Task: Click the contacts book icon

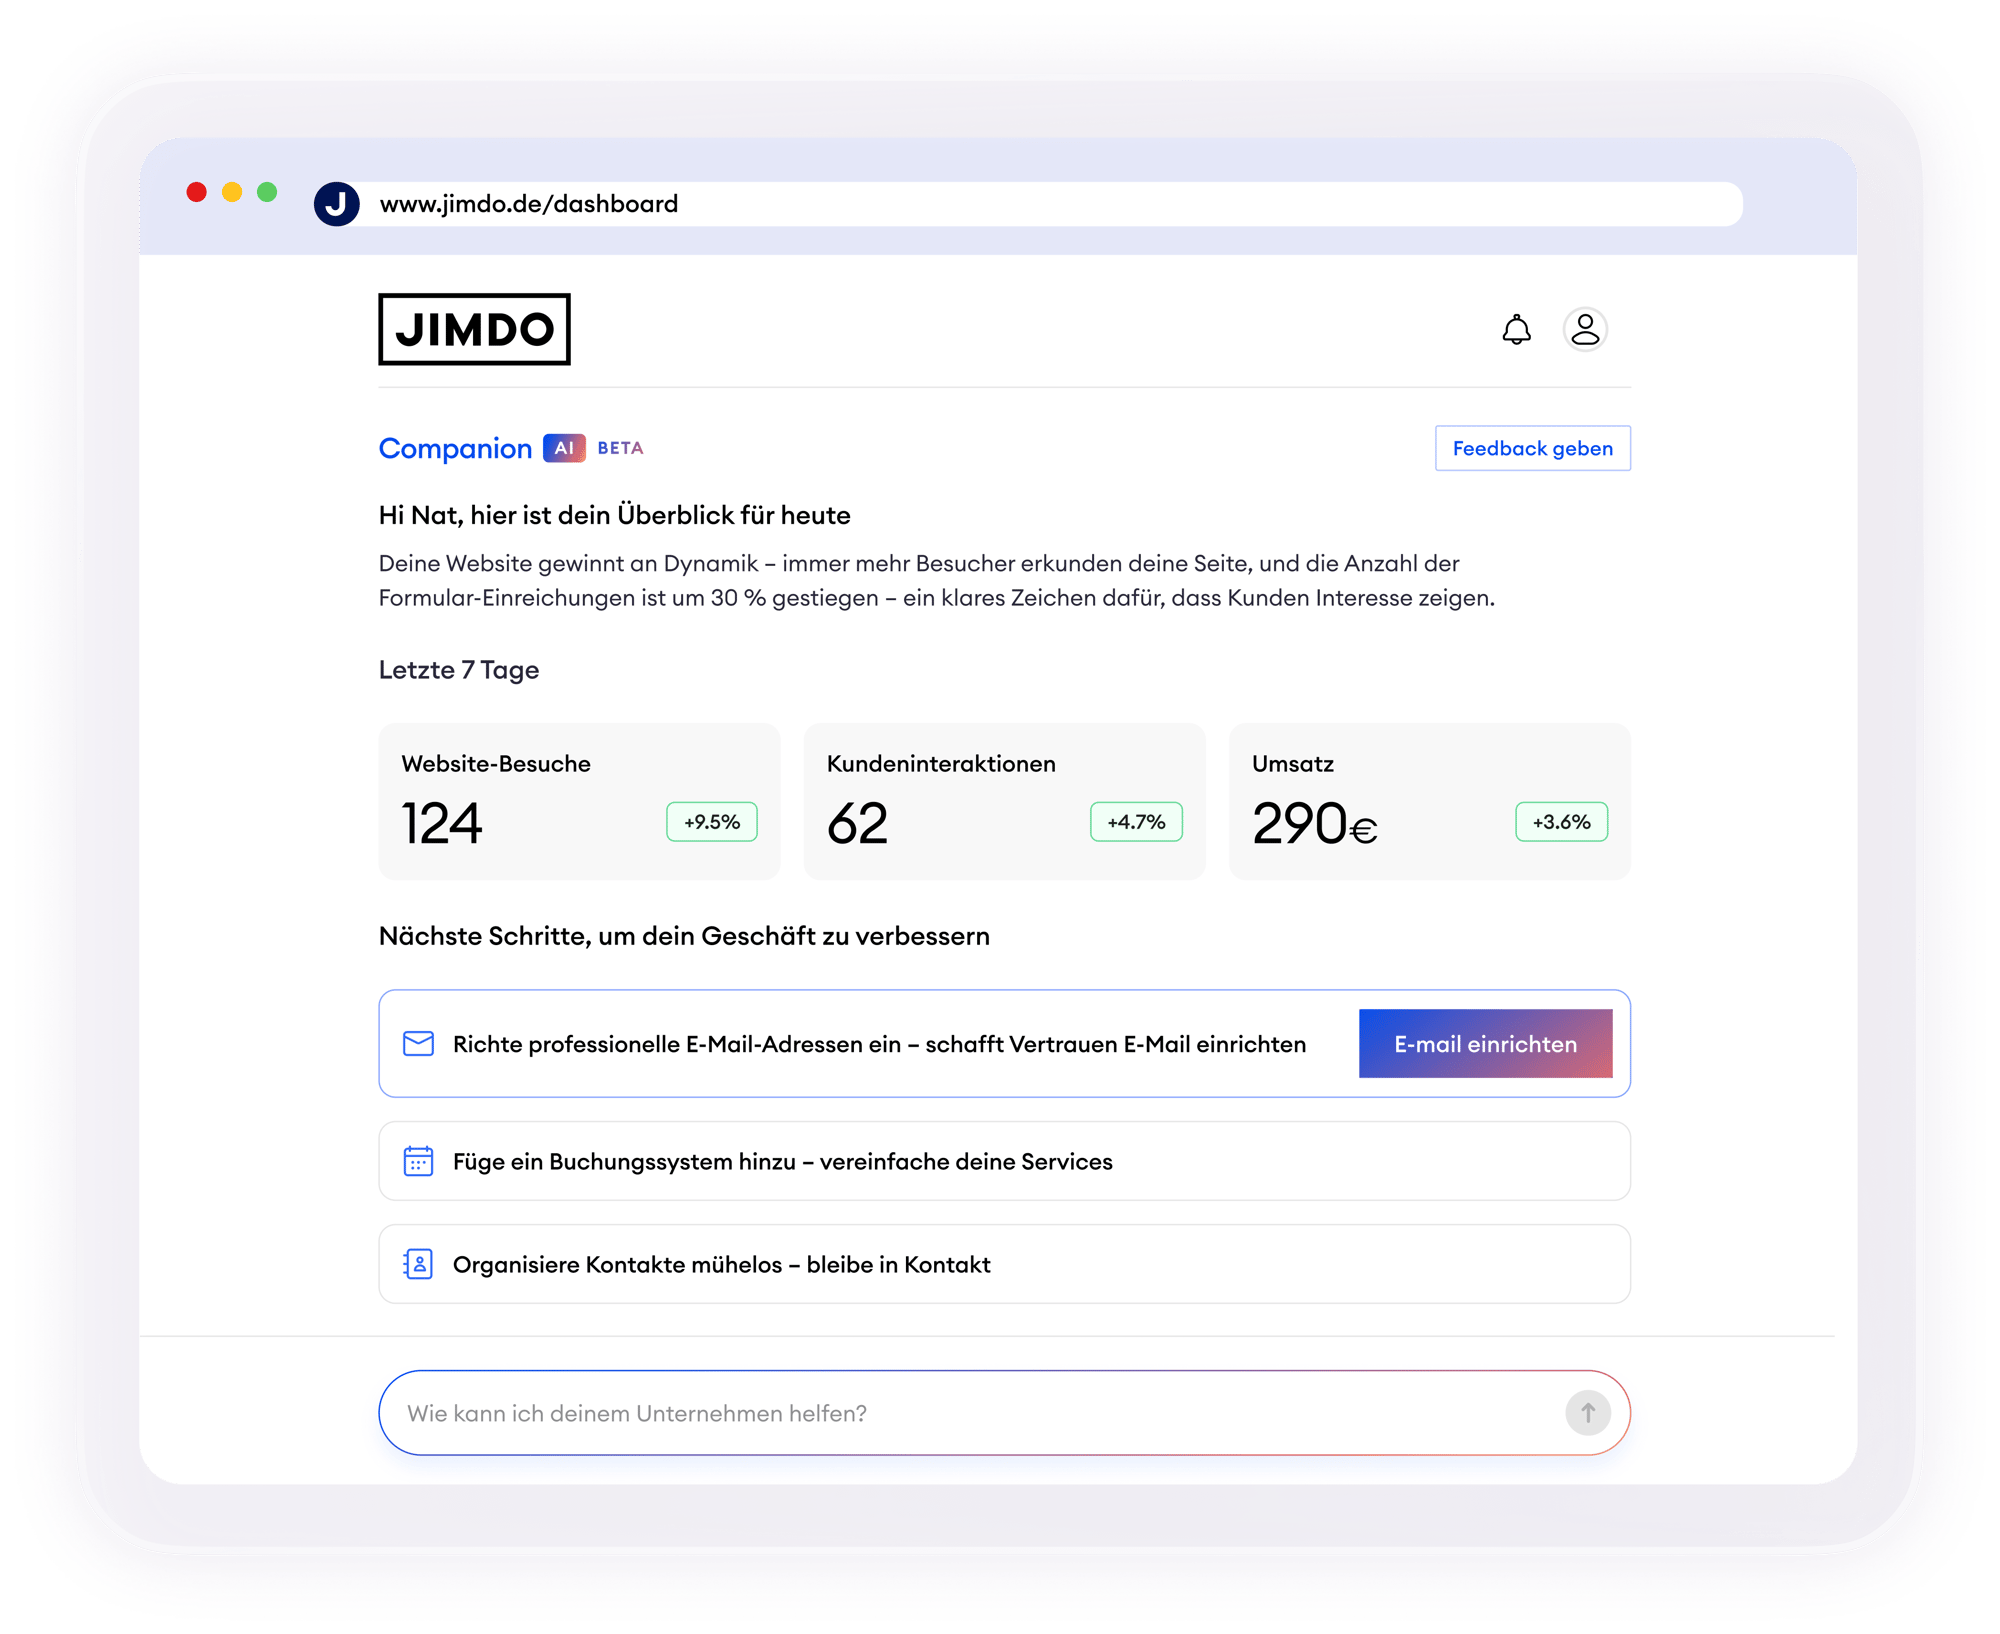Action: click(x=418, y=1264)
